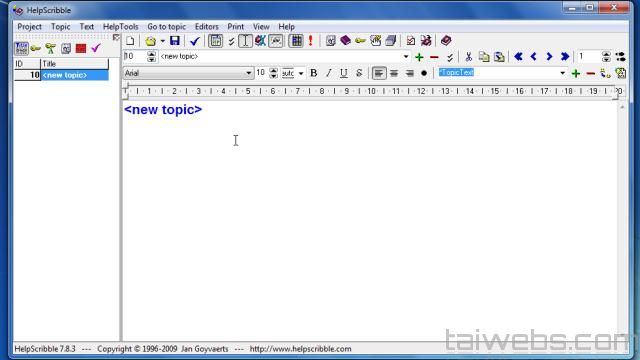Toggle the topic grid view icon in left panel
This screenshot has height=360, width=640.
click(21, 49)
